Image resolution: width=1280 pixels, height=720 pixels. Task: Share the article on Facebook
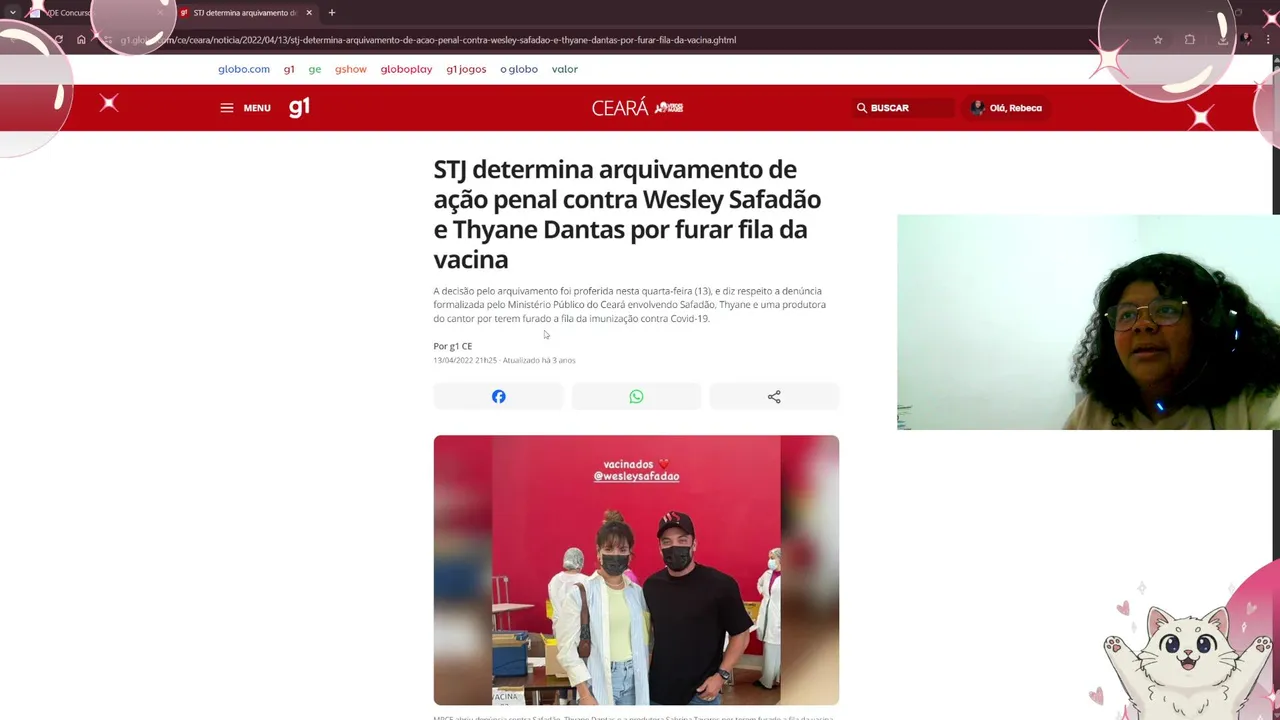tap(498, 397)
